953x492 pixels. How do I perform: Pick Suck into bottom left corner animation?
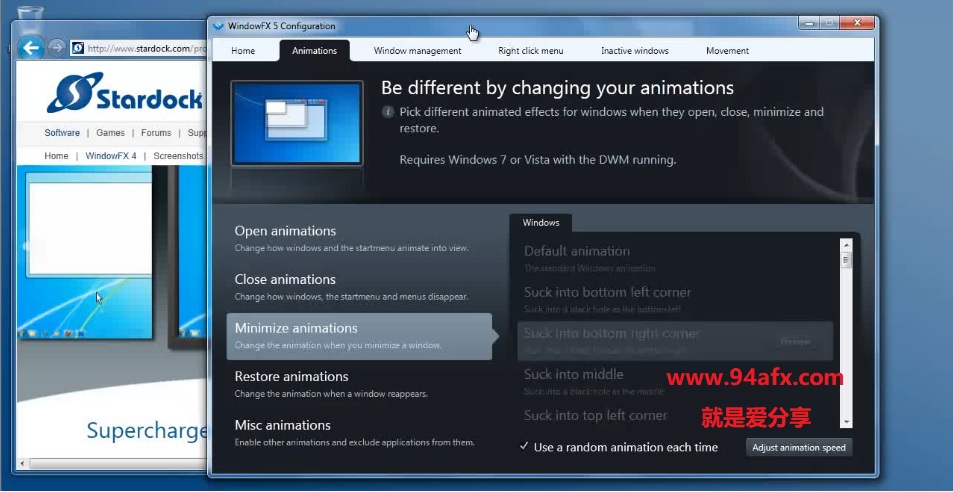(675, 300)
